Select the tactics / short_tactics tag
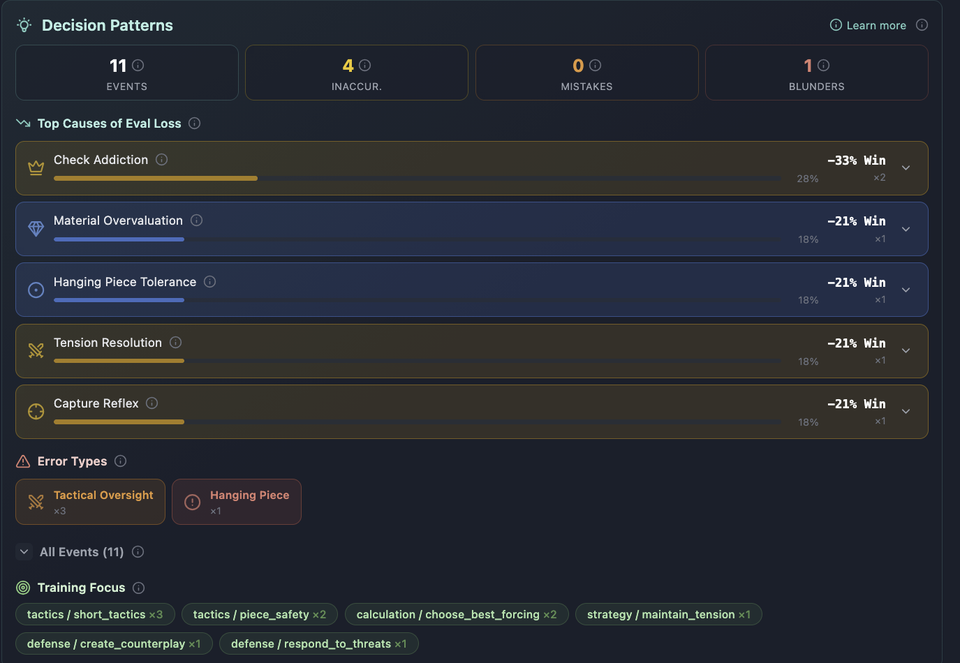The image size is (960, 663). [x=95, y=614]
